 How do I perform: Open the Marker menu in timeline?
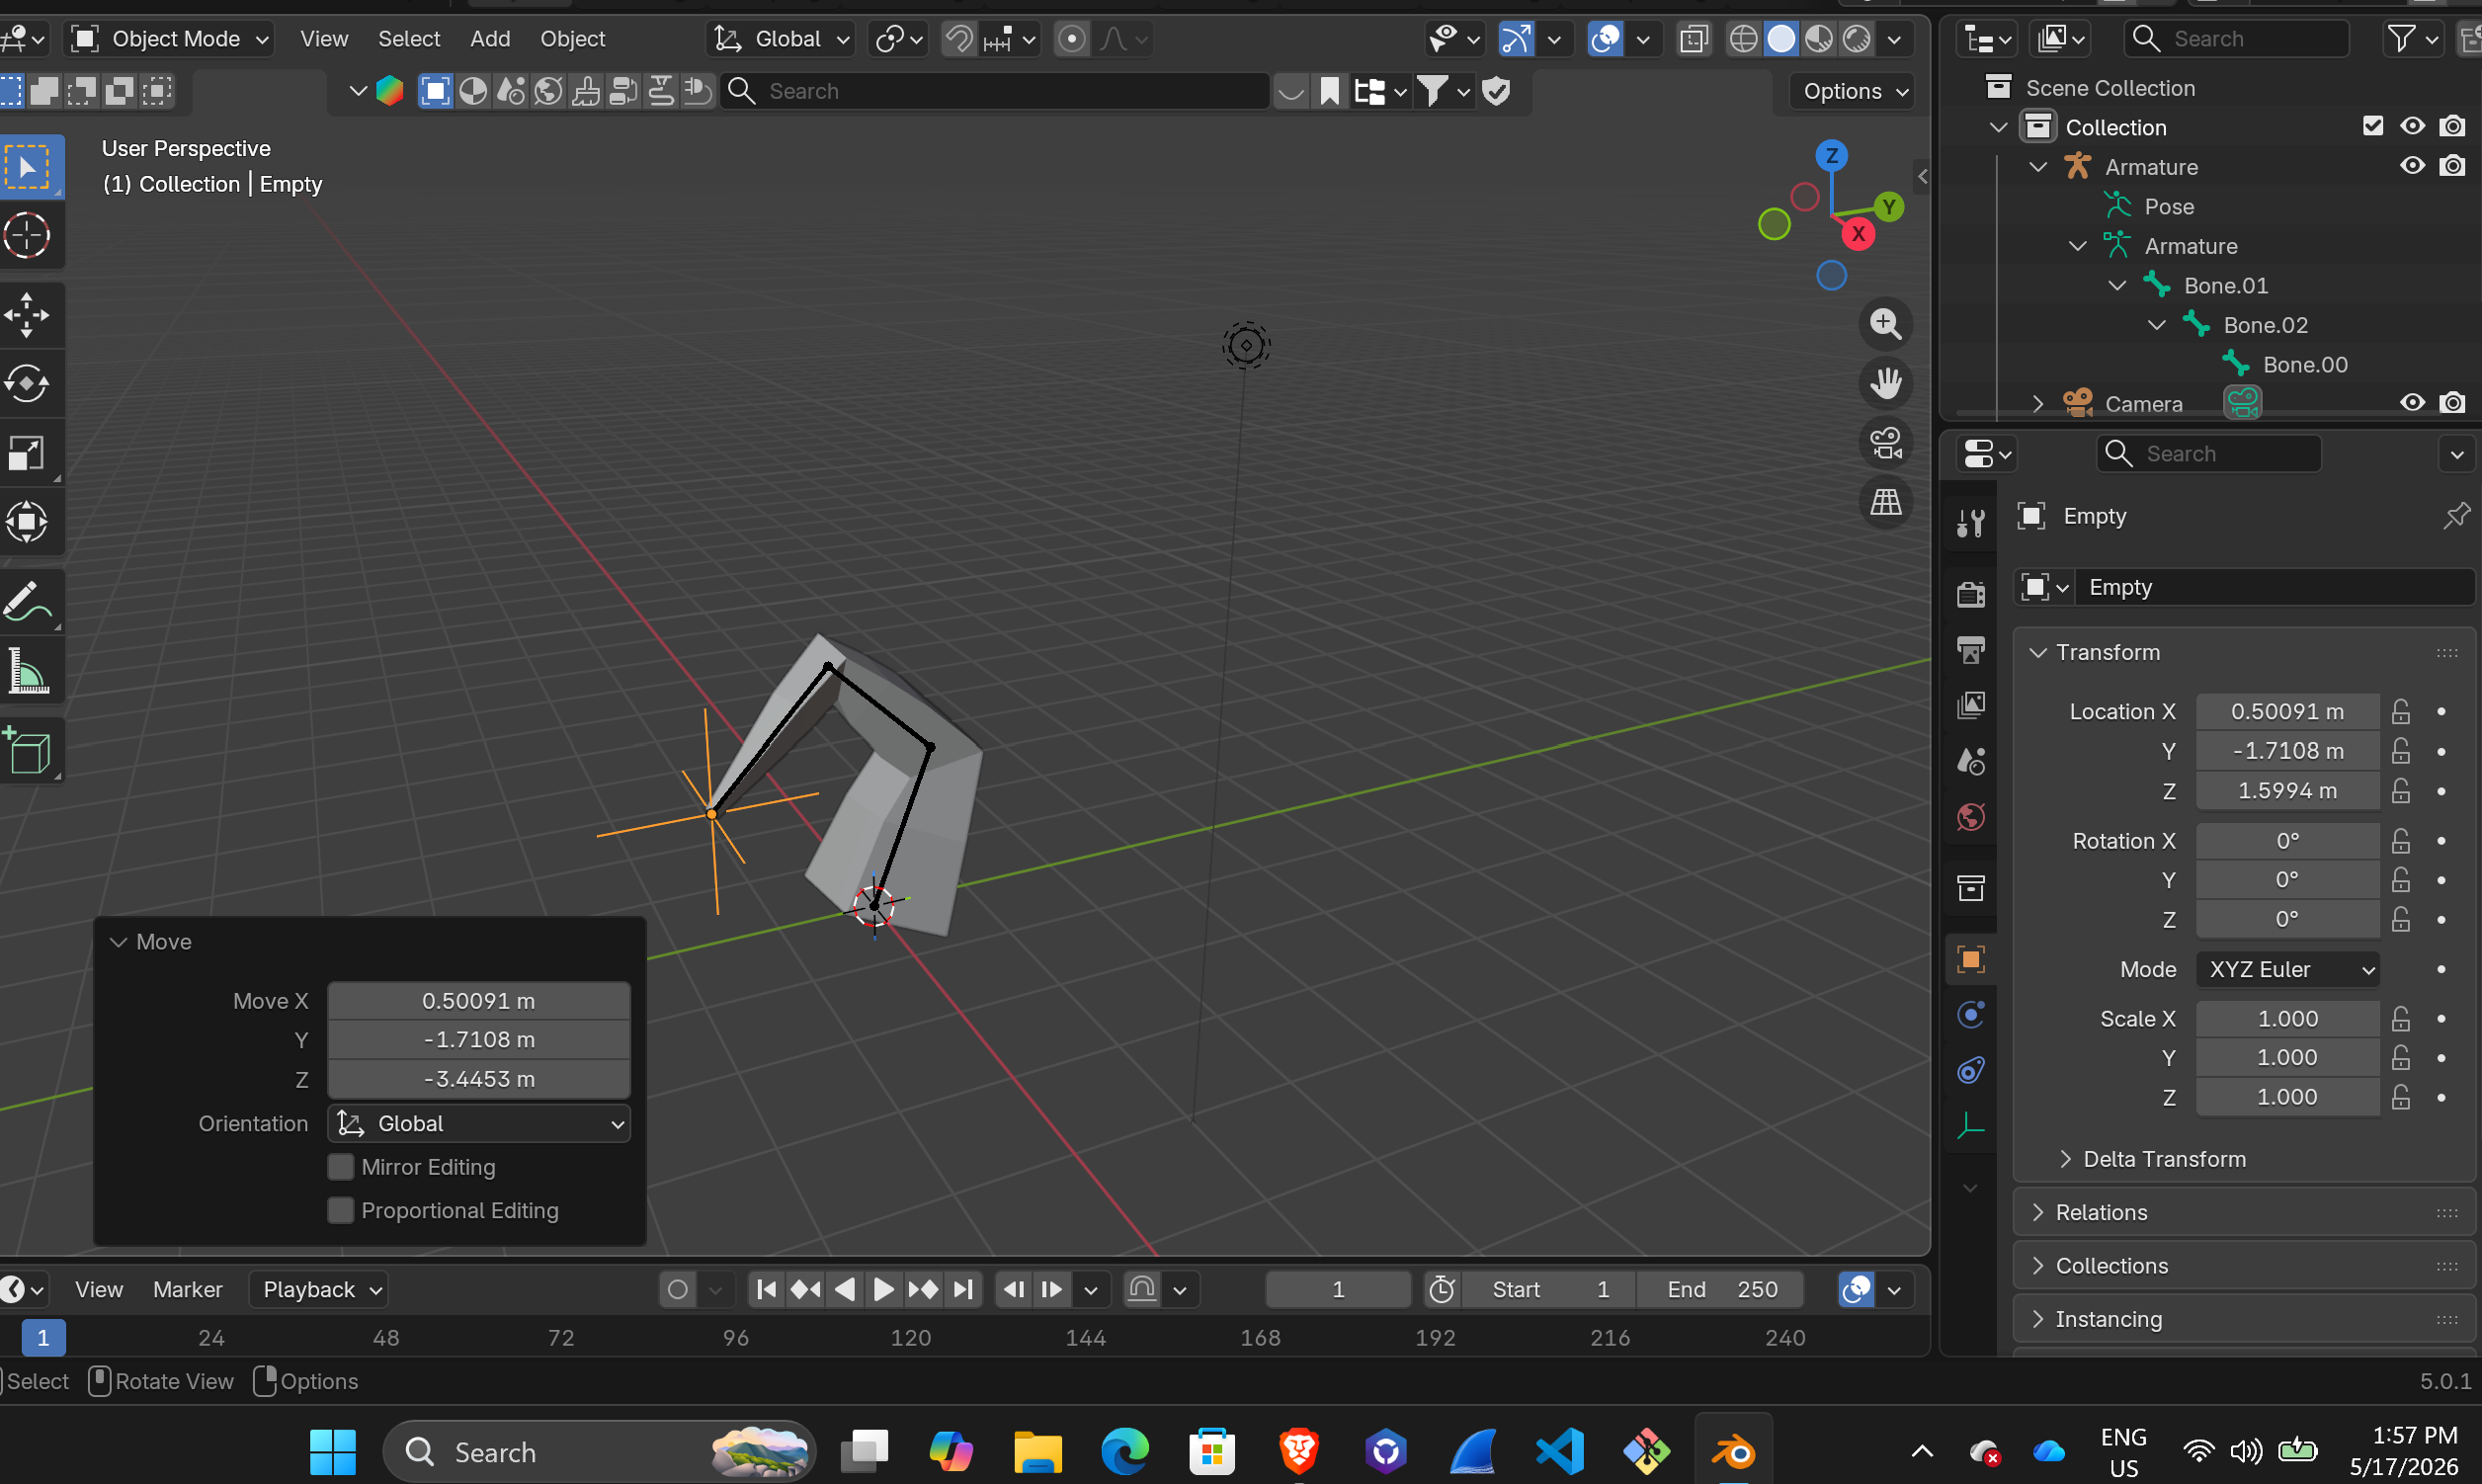click(188, 1289)
